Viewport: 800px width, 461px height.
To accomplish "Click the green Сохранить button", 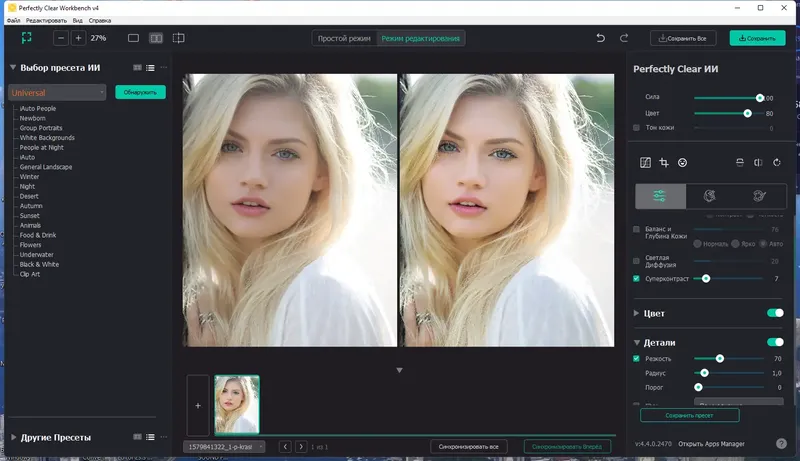I will [x=757, y=38].
